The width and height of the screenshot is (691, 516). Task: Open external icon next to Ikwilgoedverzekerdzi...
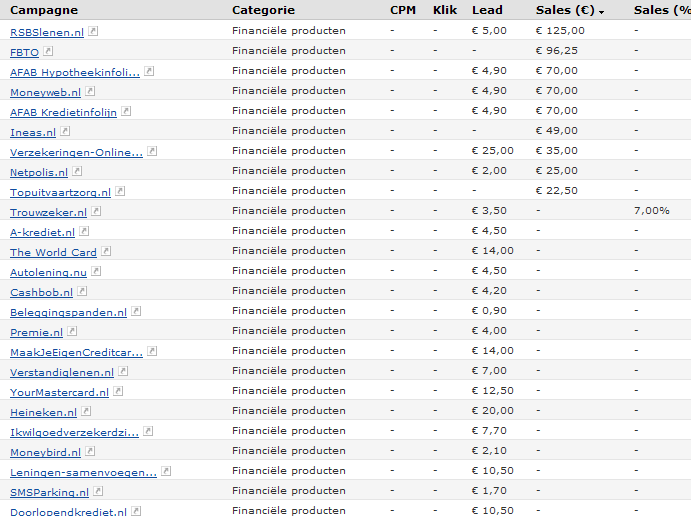148,431
